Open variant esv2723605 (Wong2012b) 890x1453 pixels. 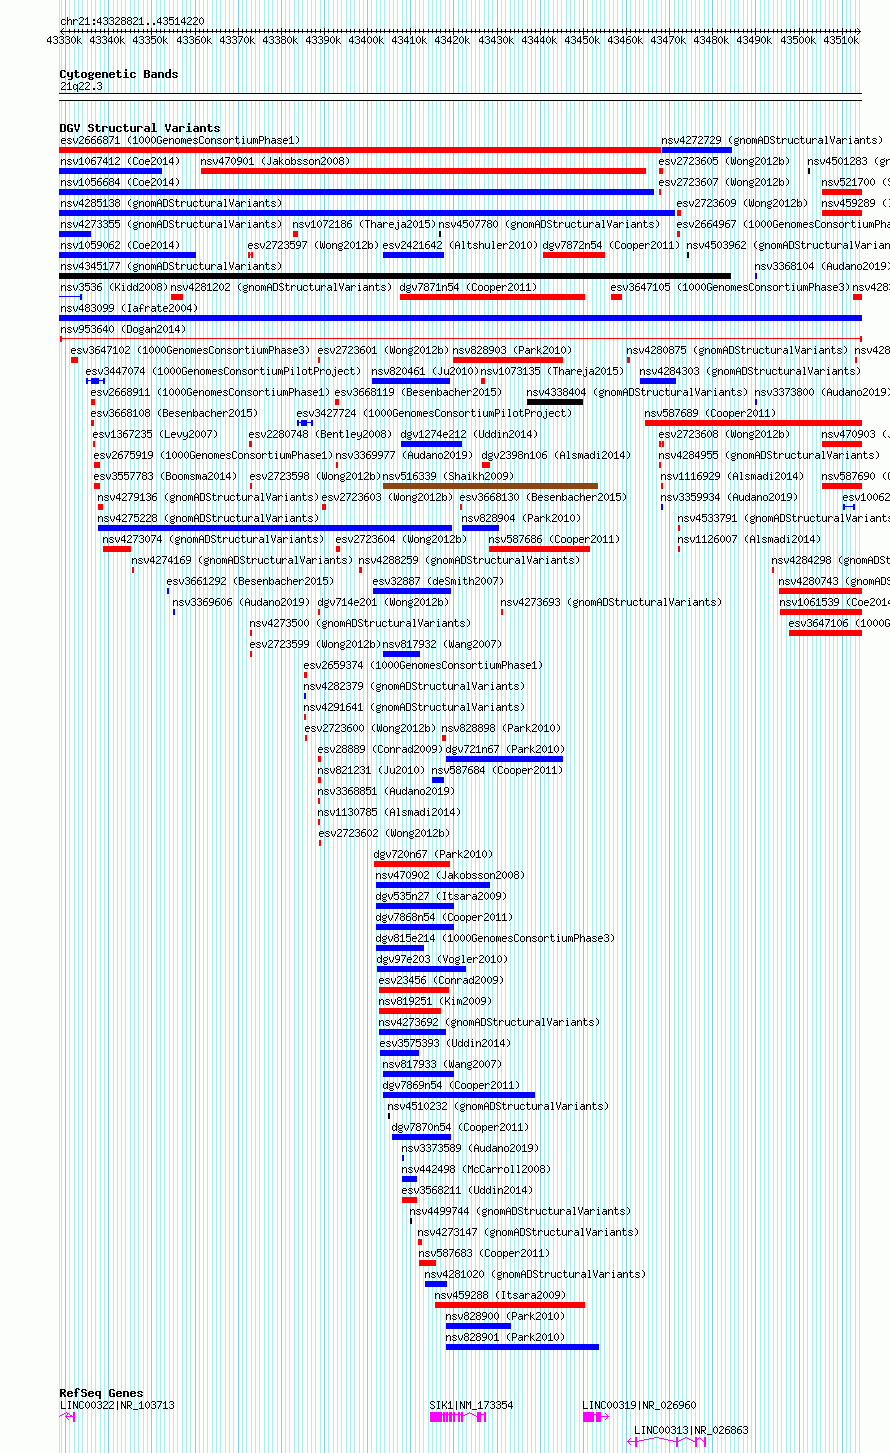(724, 161)
